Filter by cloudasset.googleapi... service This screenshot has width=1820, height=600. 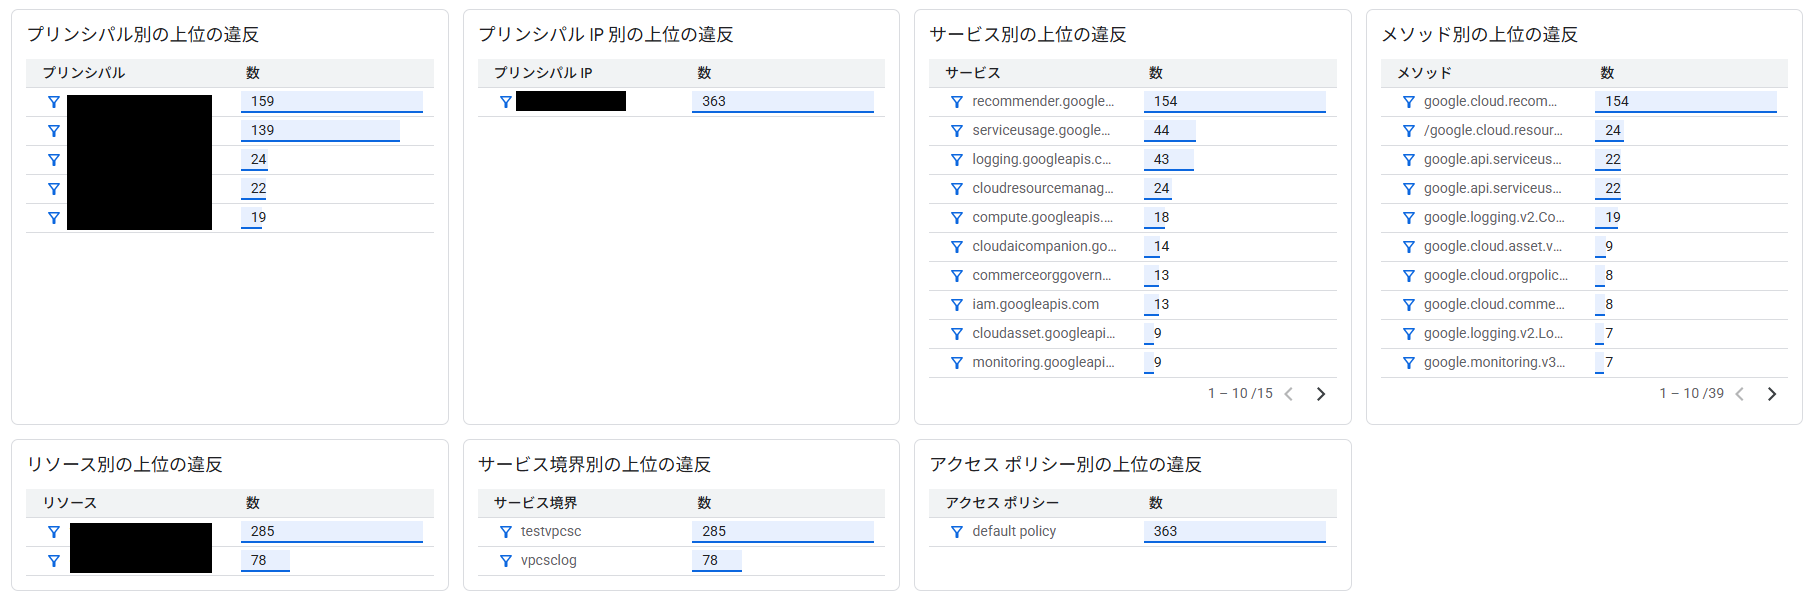coord(957,334)
